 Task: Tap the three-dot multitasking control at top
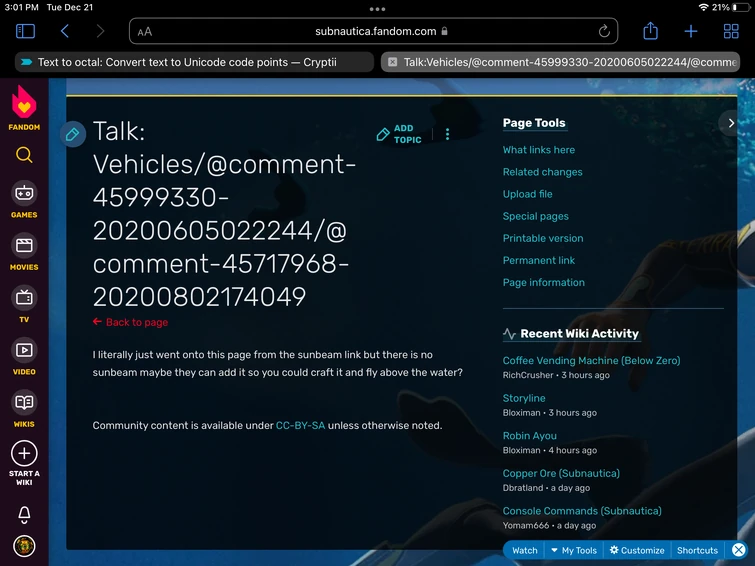tap(377, 9)
